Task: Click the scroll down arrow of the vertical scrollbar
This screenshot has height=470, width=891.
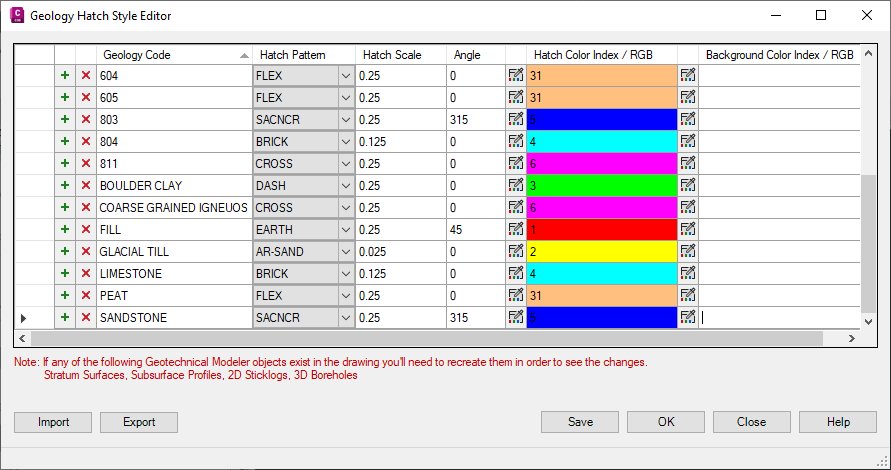Action: point(868,322)
